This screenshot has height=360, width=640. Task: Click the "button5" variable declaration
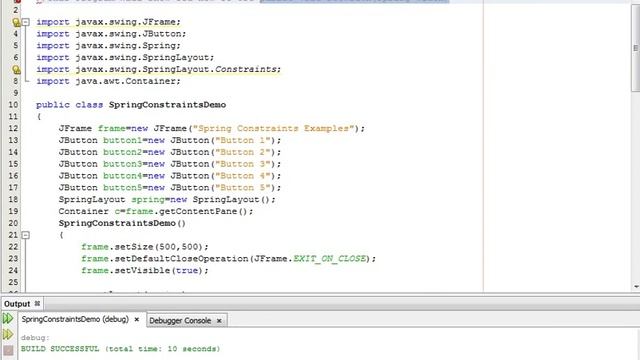point(122,188)
